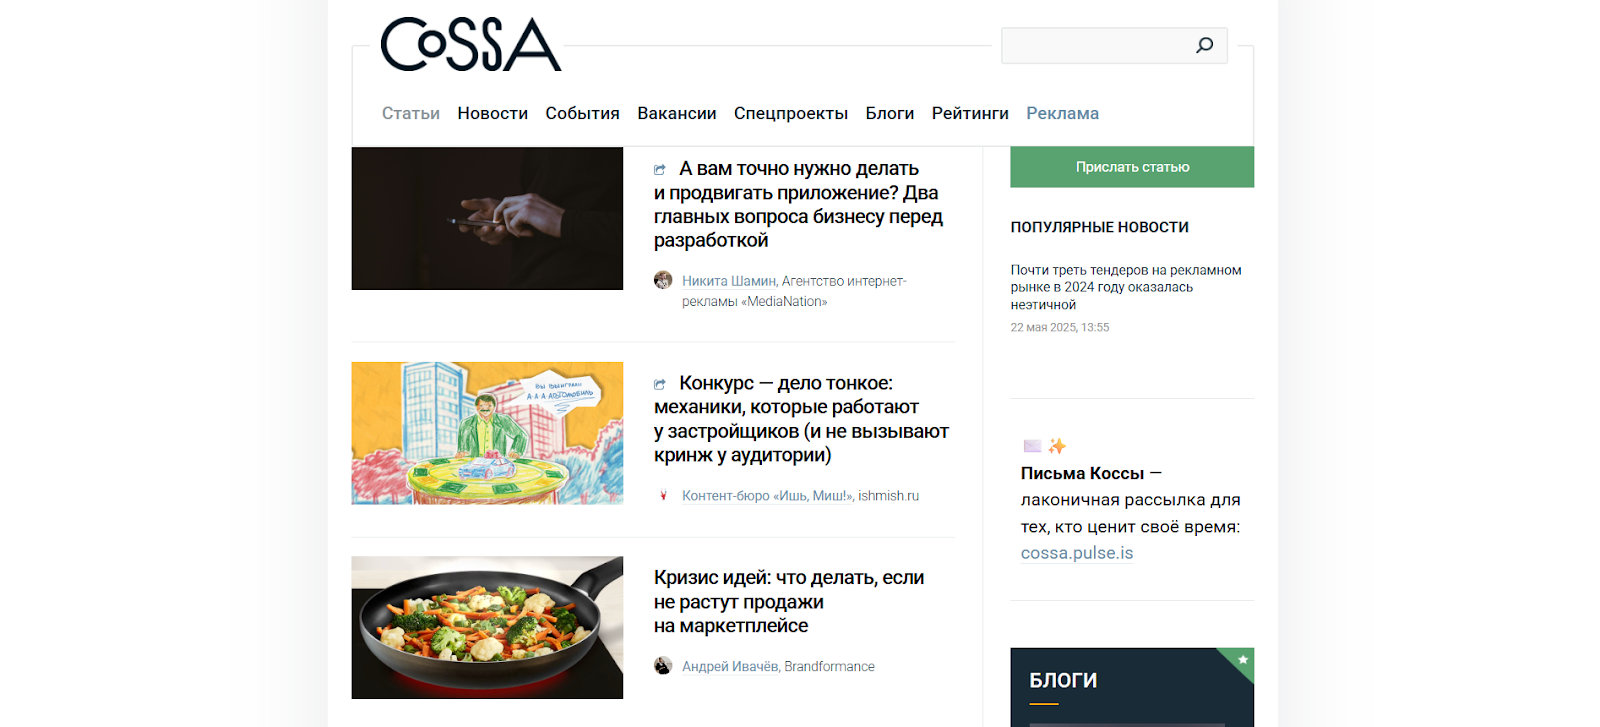Screen dimensions: 1600x727
Task: Open the Реклама menu link
Action: tap(1062, 113)
